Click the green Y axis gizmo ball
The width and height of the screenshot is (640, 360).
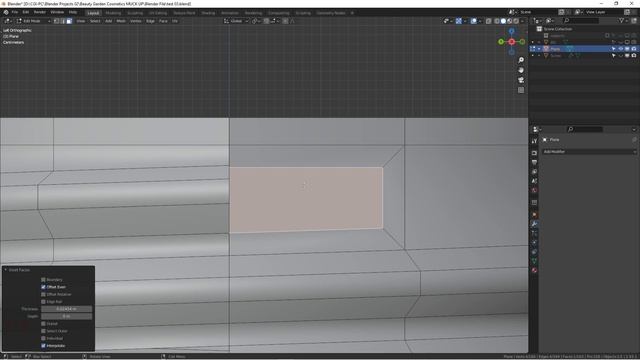pyautogui.click(x=501, y=42)
